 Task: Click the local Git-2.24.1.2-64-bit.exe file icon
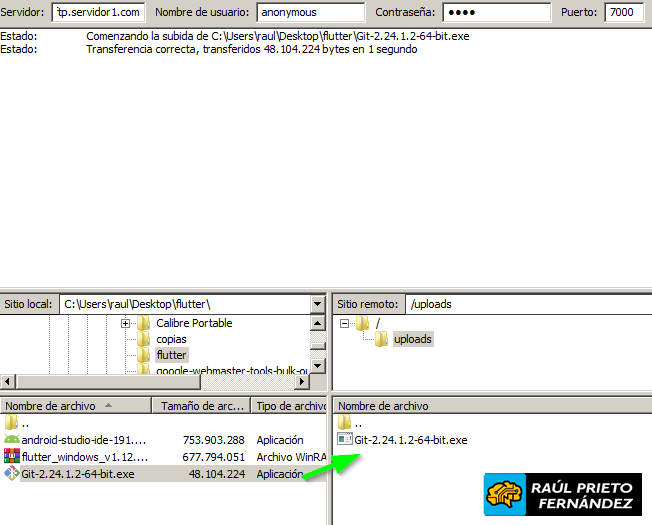pos(12,474)
